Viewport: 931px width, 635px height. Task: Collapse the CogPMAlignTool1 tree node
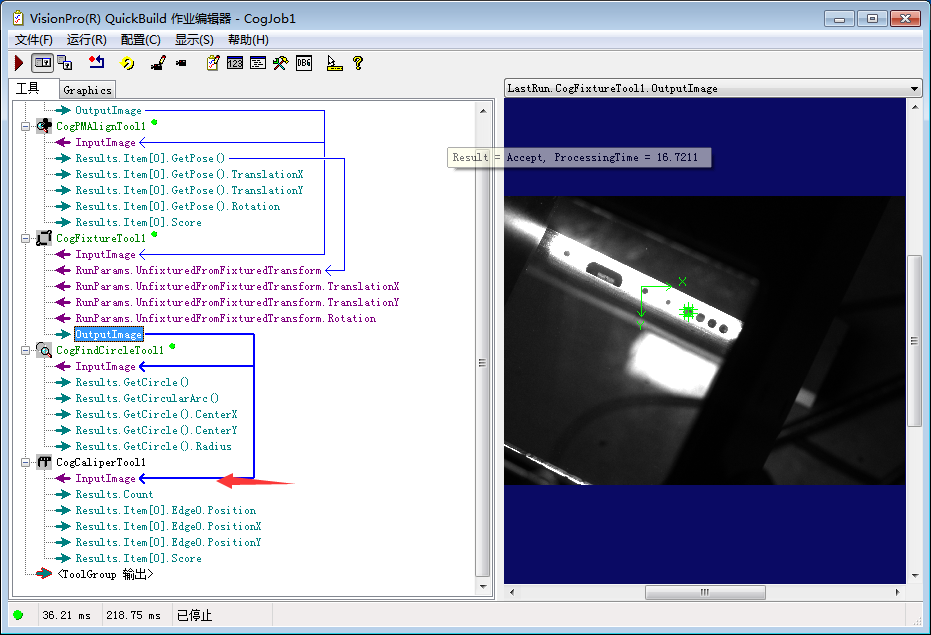tap(25, 127)
